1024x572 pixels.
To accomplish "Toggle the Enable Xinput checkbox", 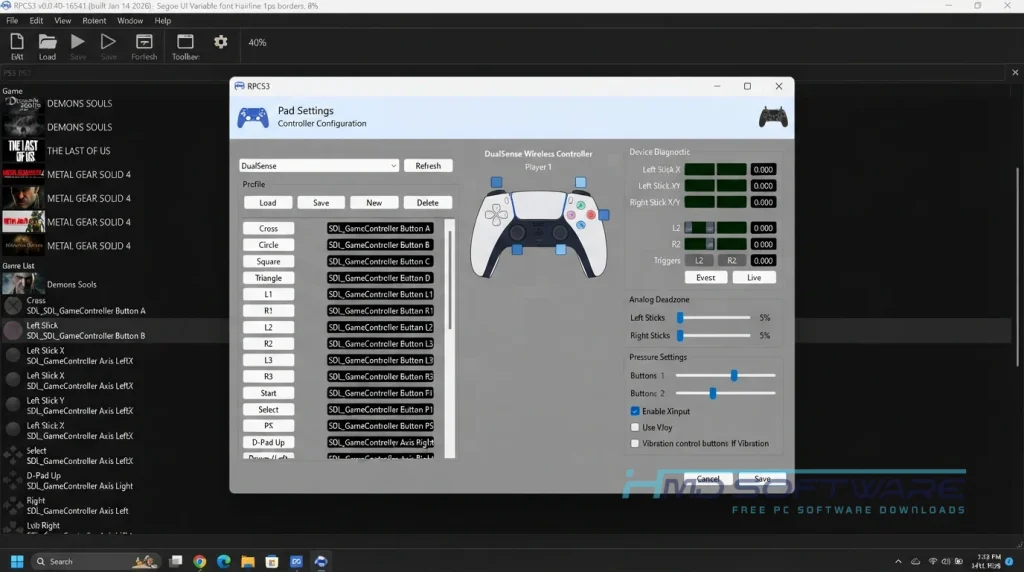I will tap(635, 411).
